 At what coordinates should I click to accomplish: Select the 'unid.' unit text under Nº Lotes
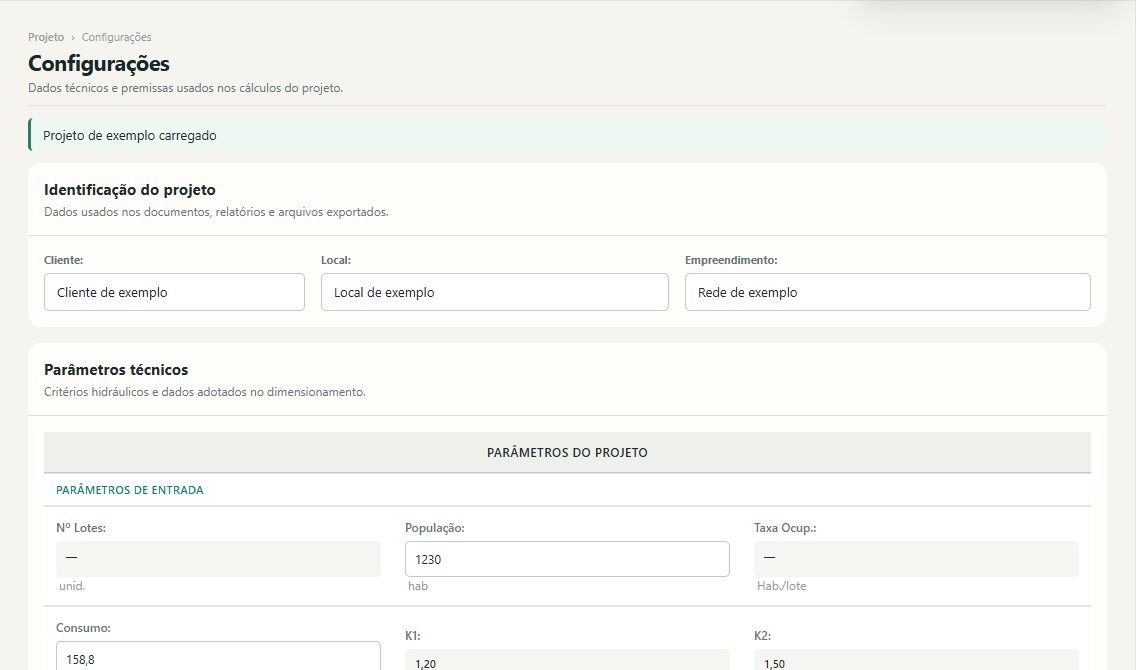tap(72, 586)
